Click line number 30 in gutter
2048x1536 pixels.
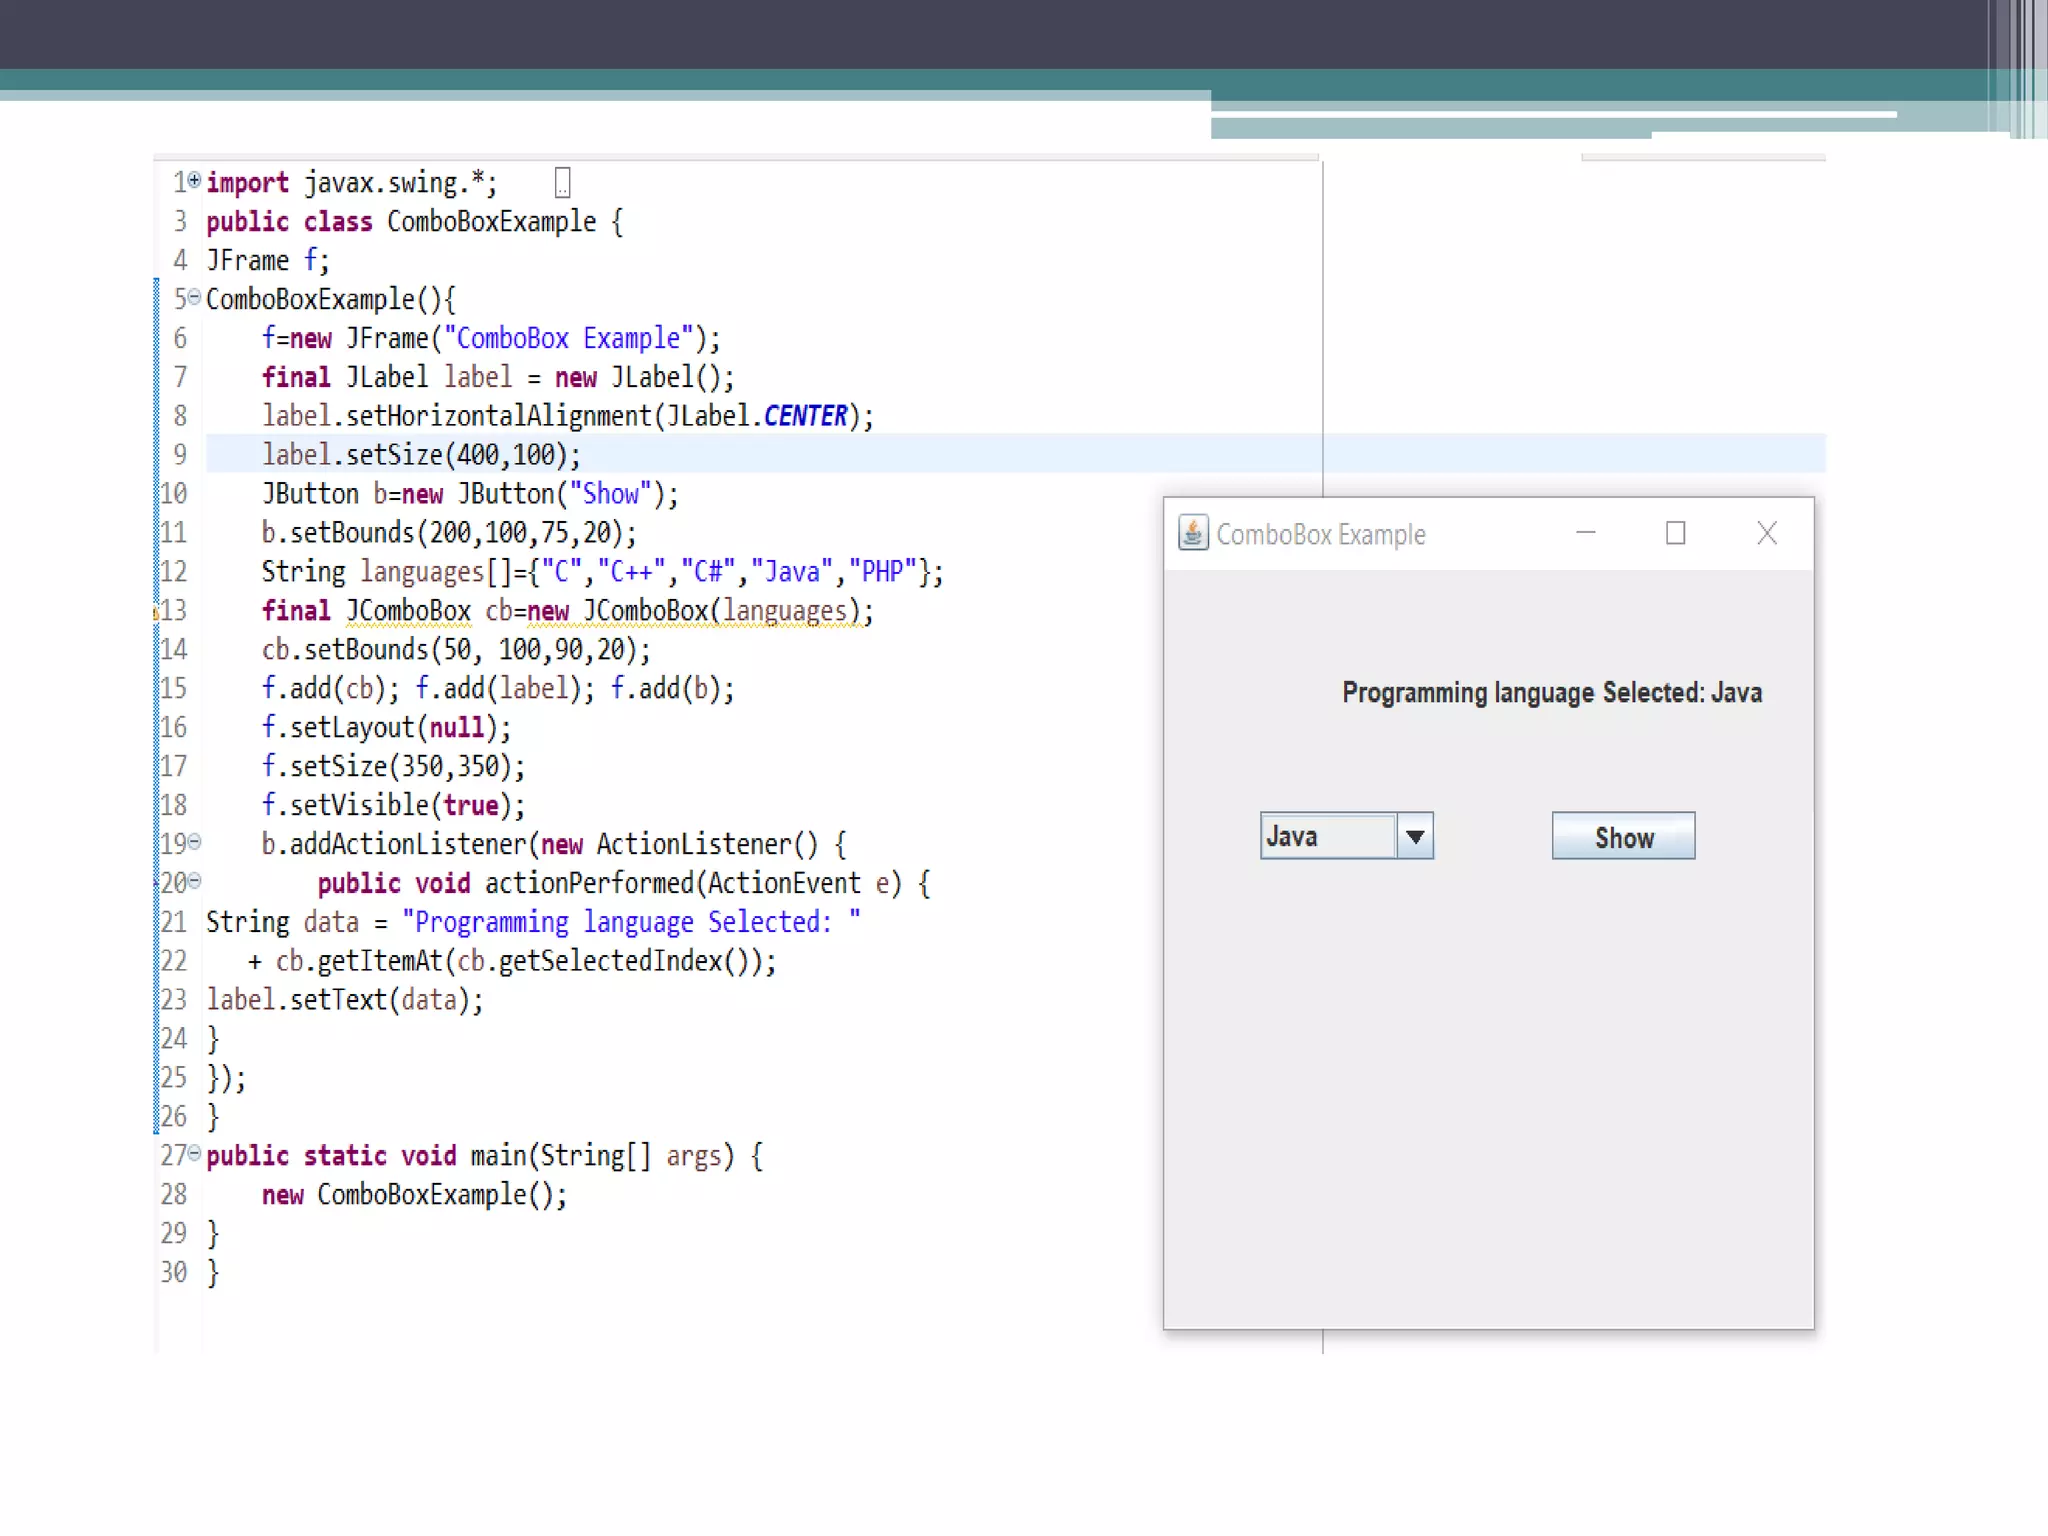pyautogui.click(x=174, y=1272)
